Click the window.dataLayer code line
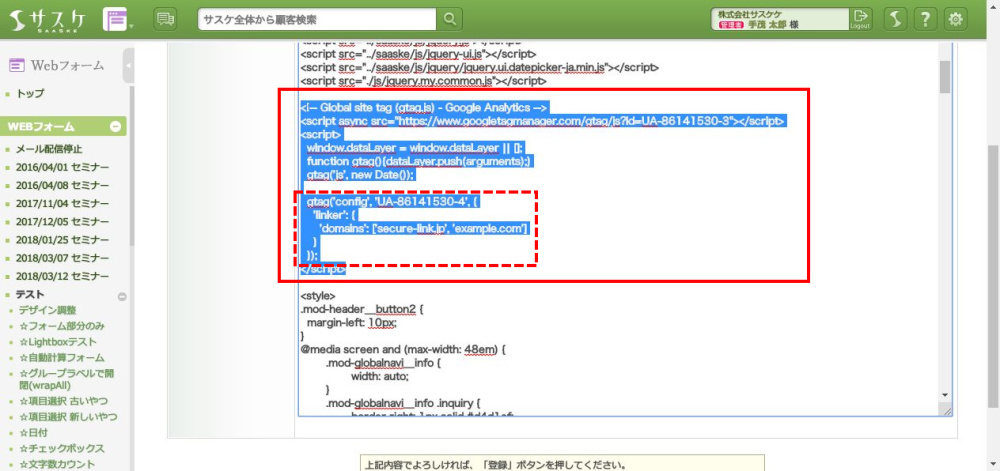This screenshot has height=471, width=1000. point(415,148)
